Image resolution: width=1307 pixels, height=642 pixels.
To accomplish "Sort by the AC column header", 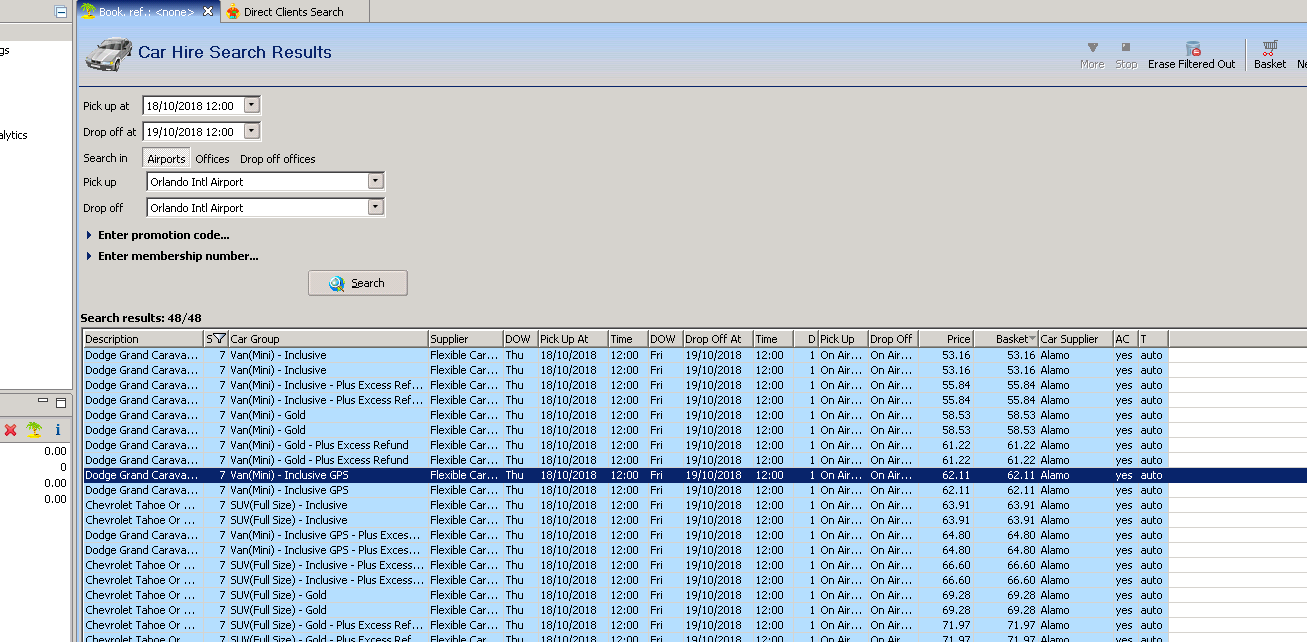I will [1126, 339].
